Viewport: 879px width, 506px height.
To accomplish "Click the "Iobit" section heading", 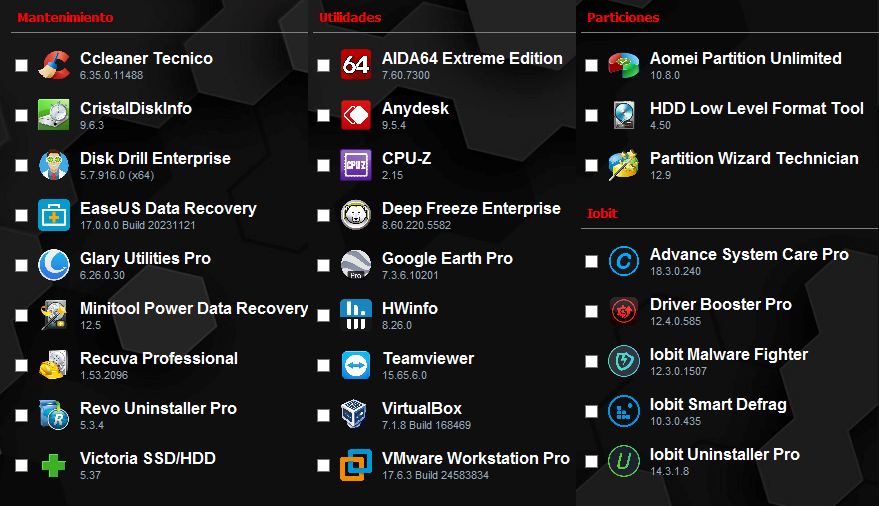I will click(602, 213).
